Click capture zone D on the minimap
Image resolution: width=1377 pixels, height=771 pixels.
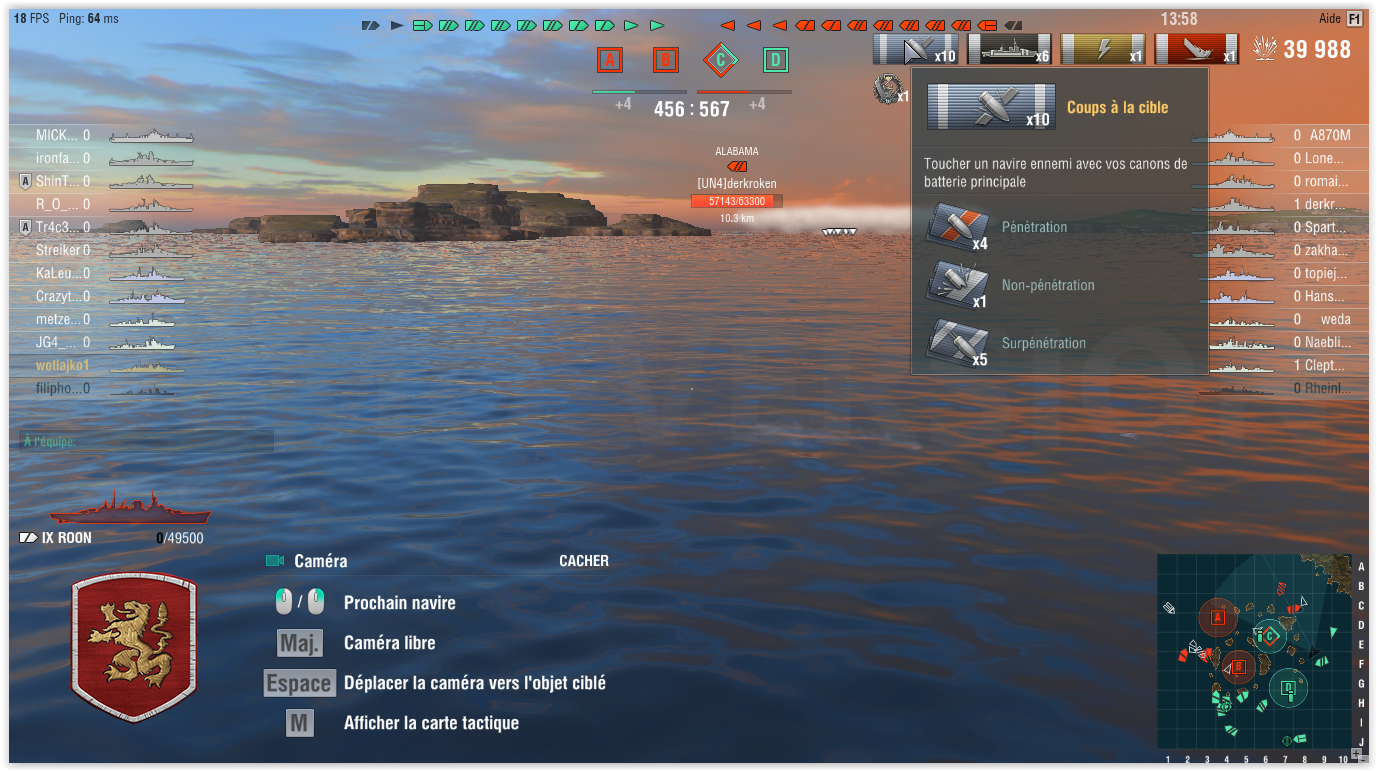[1289, 687]
